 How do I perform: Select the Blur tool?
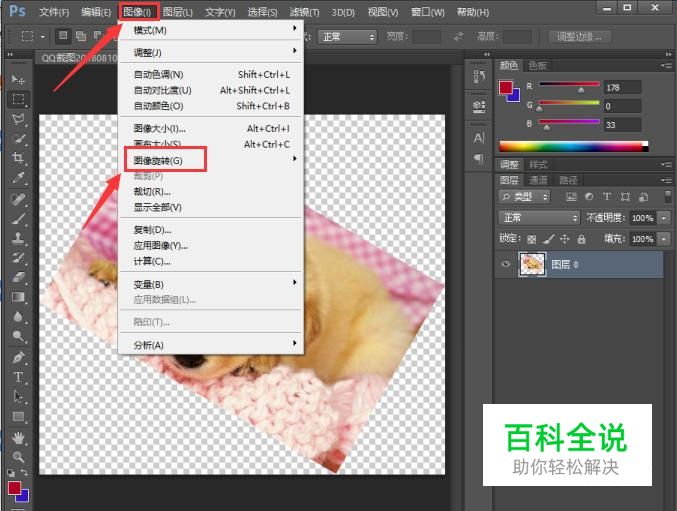point(18,317)
